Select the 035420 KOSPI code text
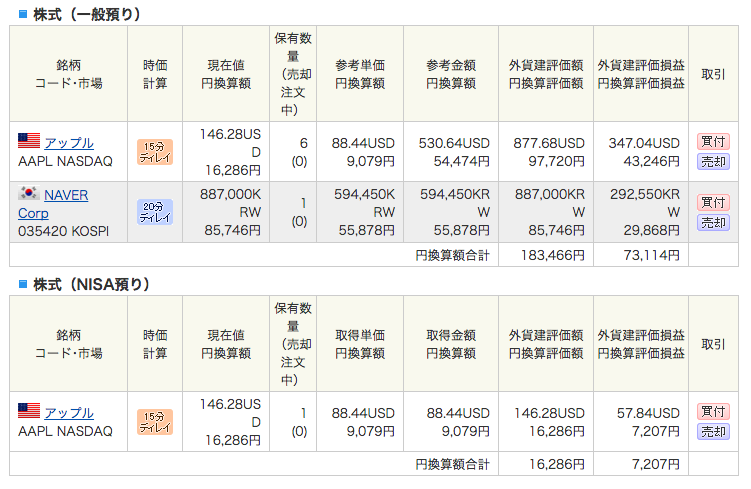751x489 pixels. [x=64, y=231]
